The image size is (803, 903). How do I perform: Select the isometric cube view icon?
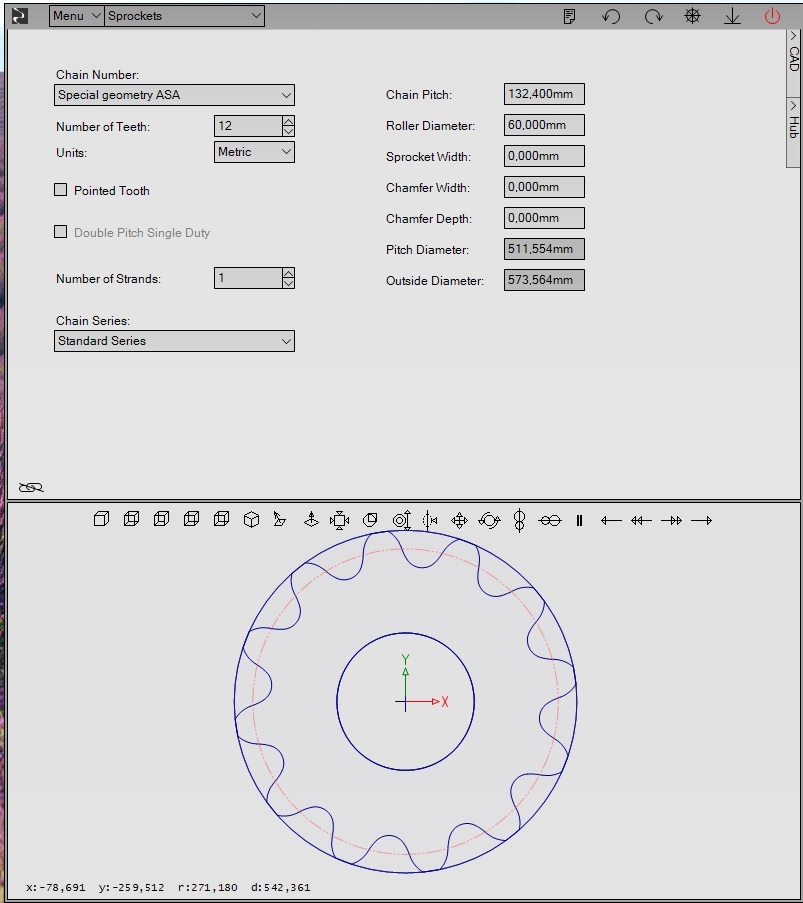click(x=251, y=520)
